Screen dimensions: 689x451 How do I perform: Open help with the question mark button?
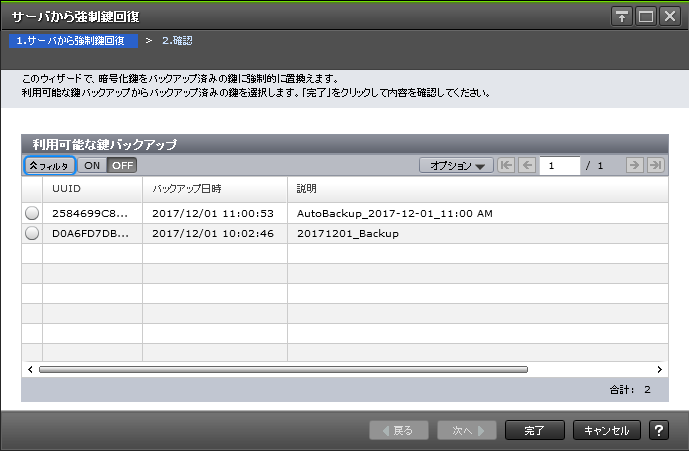point(659,430)
